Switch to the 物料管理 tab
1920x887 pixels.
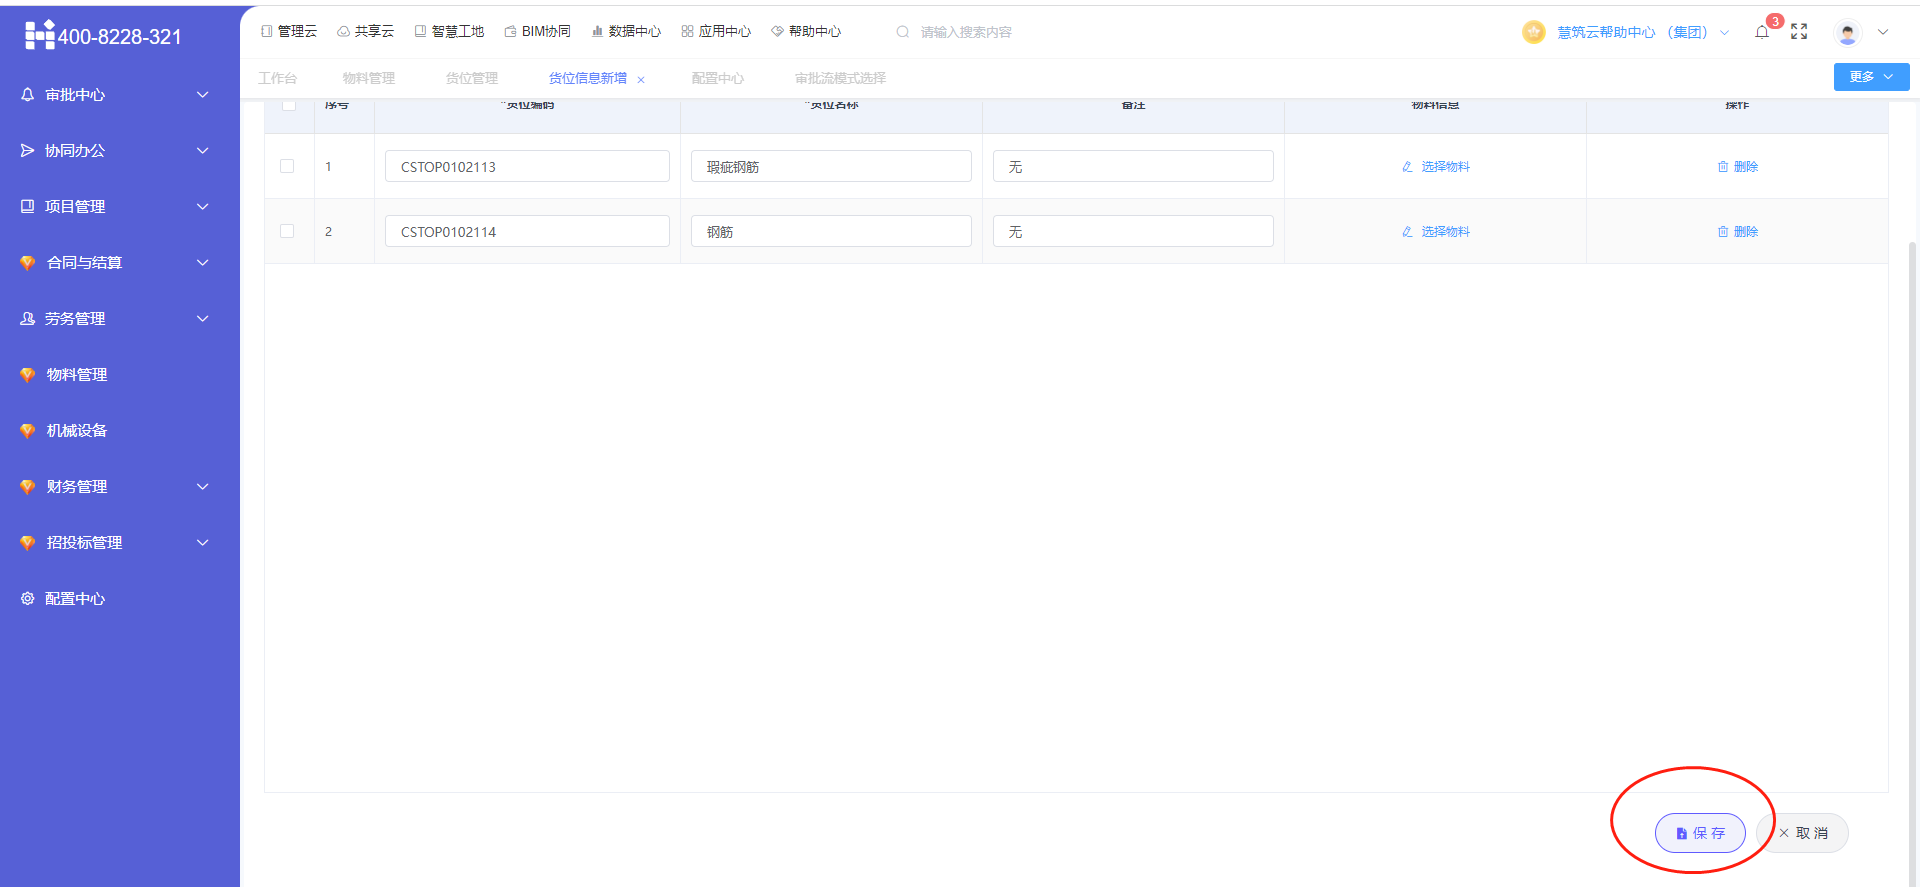(x=368, y=78)
